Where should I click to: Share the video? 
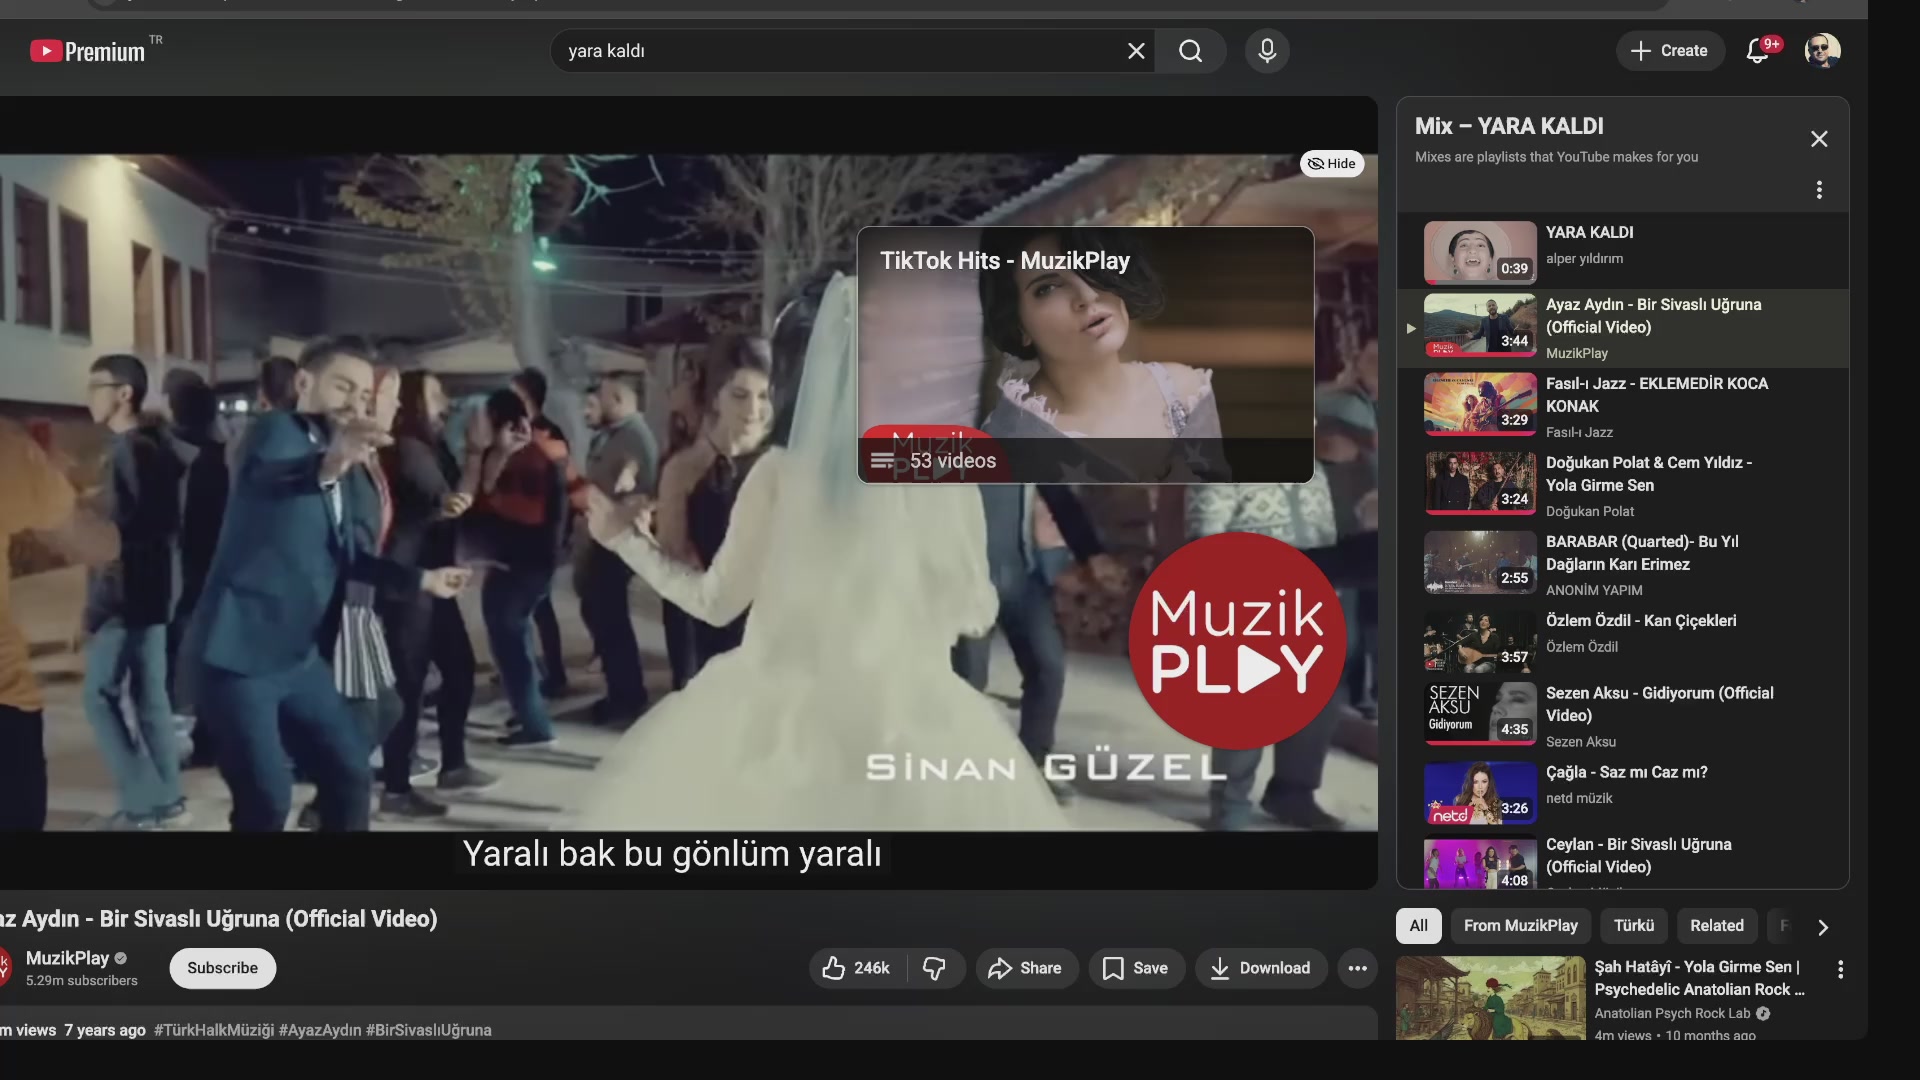[1026, 968]
